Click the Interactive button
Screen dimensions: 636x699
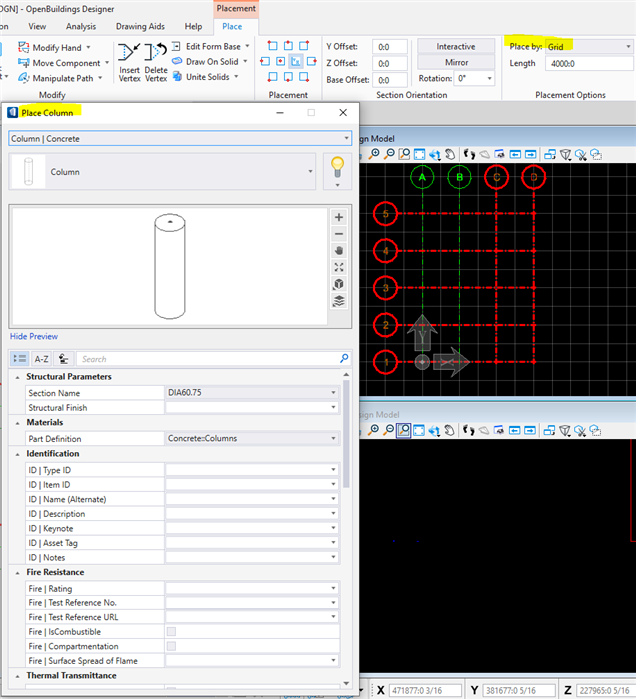[456, 46]
